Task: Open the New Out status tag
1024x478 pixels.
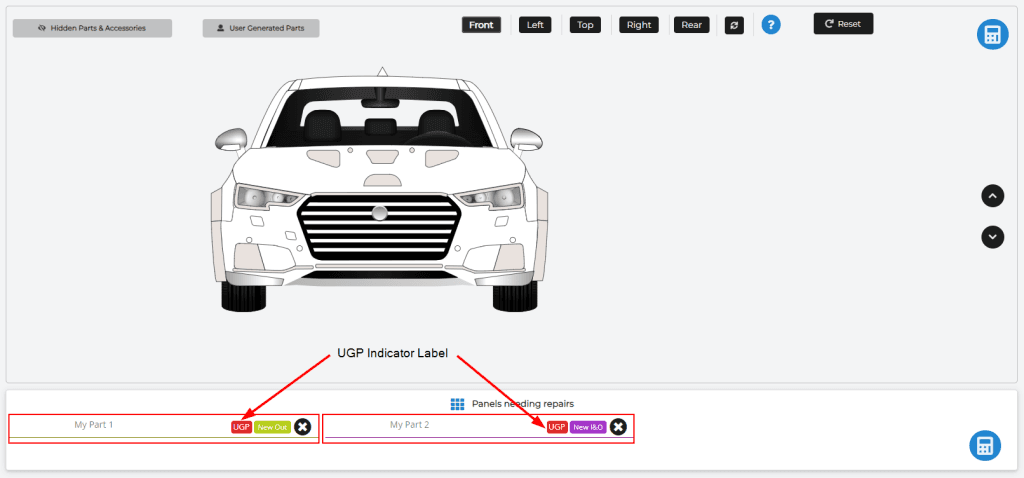Action: [272, 427]
